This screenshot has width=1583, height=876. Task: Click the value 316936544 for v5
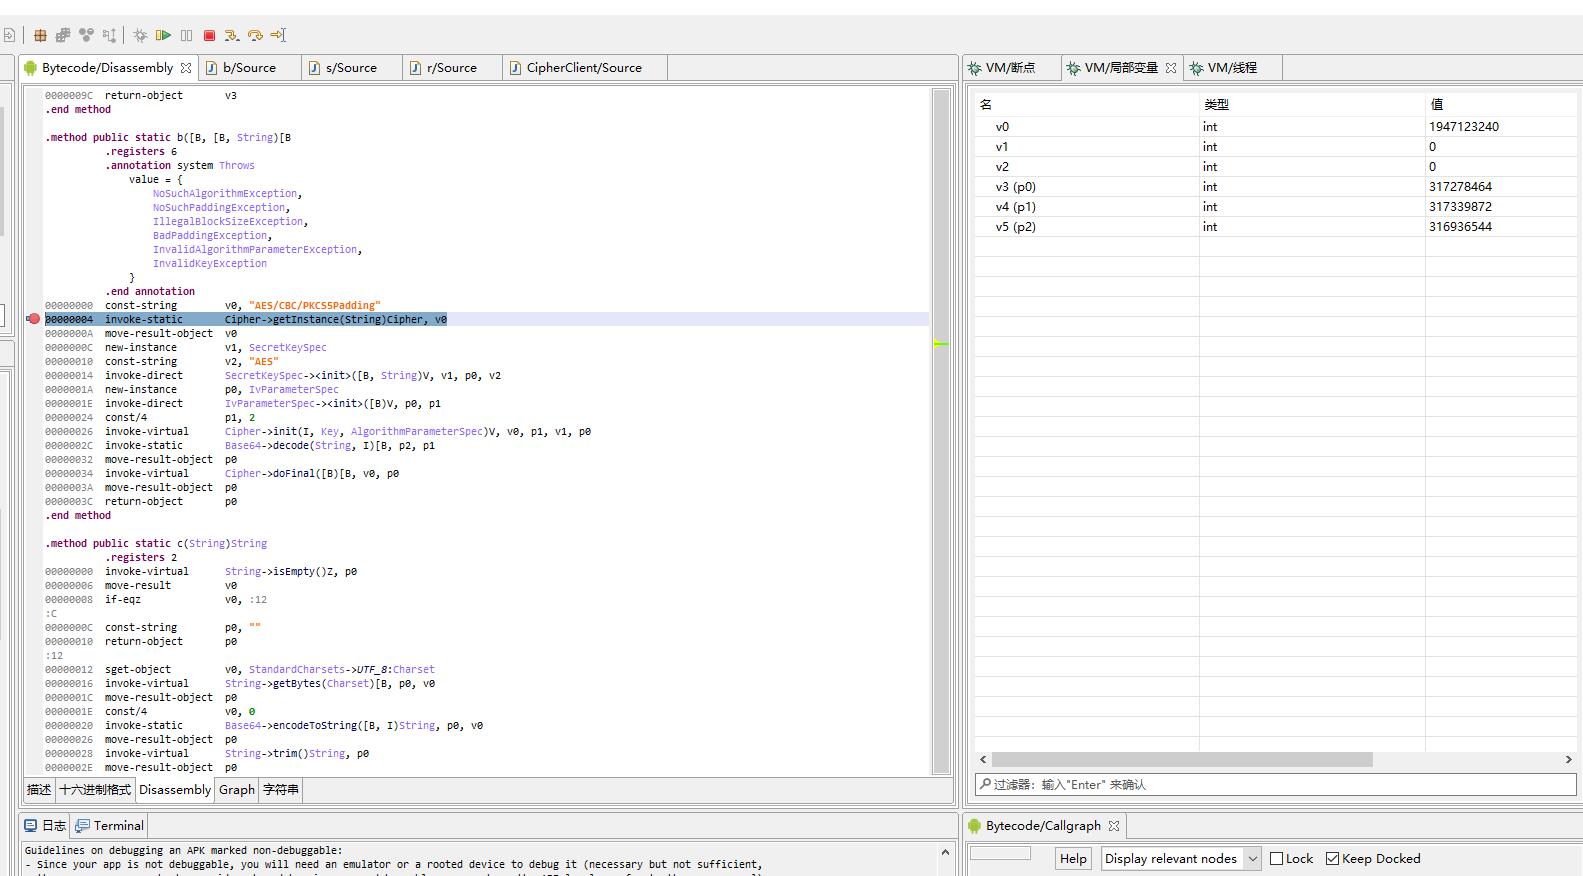[x=1460, y=227]
